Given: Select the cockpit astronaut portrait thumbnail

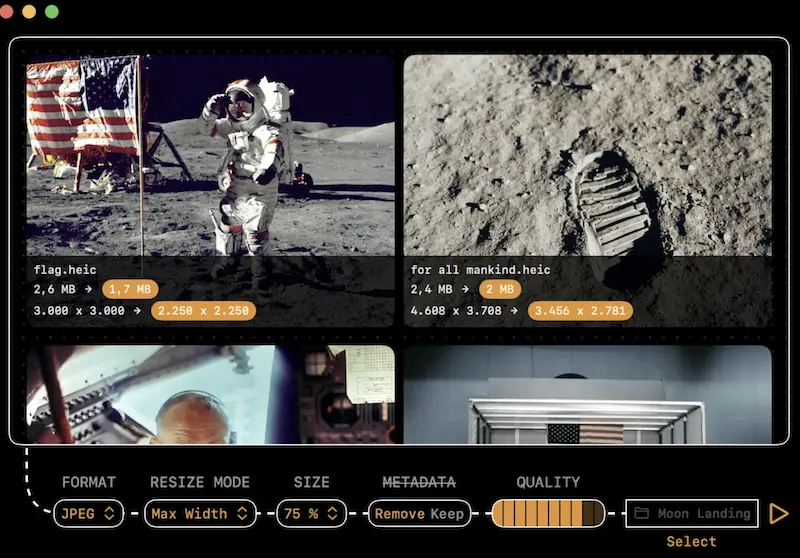Looking at the screenshot, I should point(210,394).
